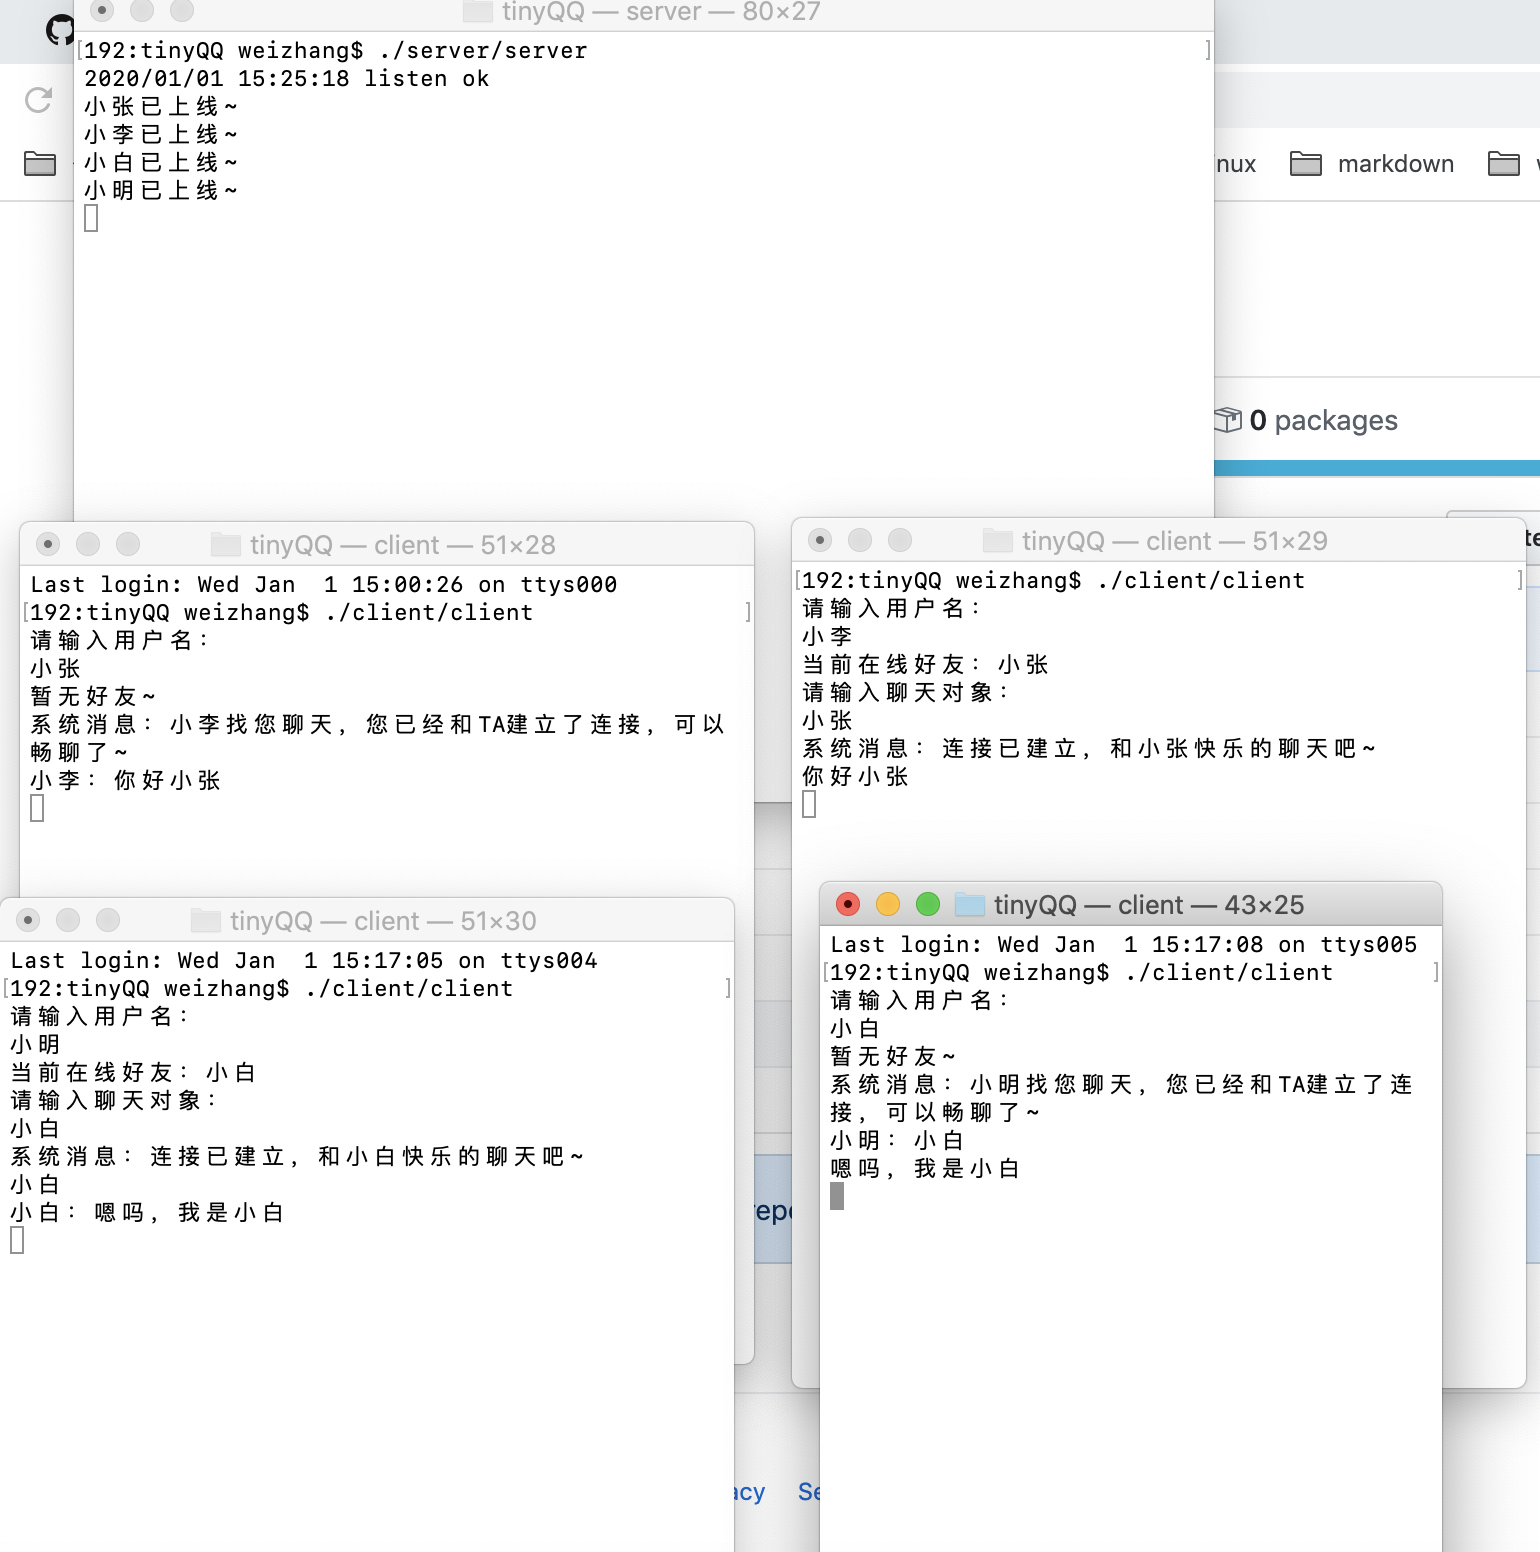The height and width of the screenshot is (1552, 1540).
Task: Click '和小张快乐的聊天吧~' system message
Action: [x=1089, y=749]
